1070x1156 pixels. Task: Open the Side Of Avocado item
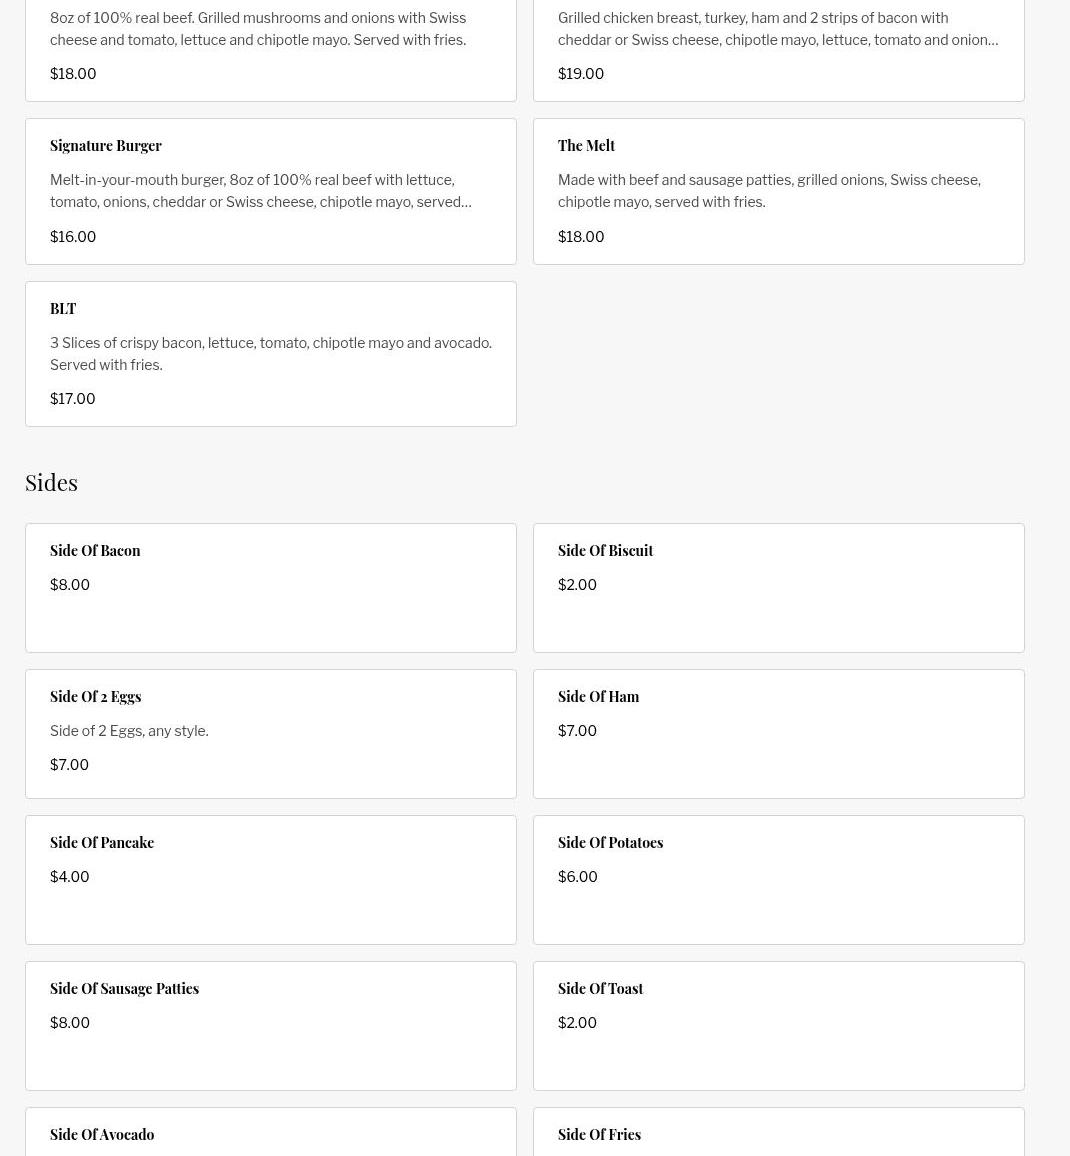coord(270,1134)
